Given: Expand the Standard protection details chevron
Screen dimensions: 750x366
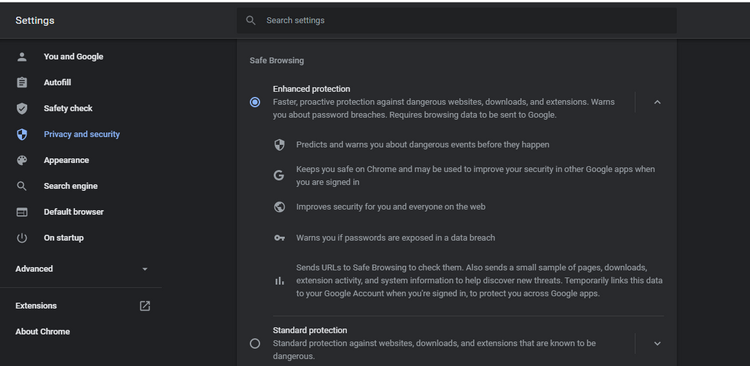Looking at the screenshot, I should click(657, 344).
